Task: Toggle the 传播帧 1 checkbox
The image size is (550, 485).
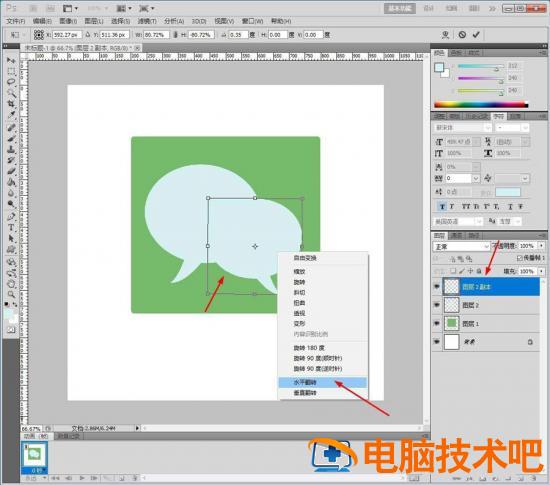Action: (x=519, y=258)
